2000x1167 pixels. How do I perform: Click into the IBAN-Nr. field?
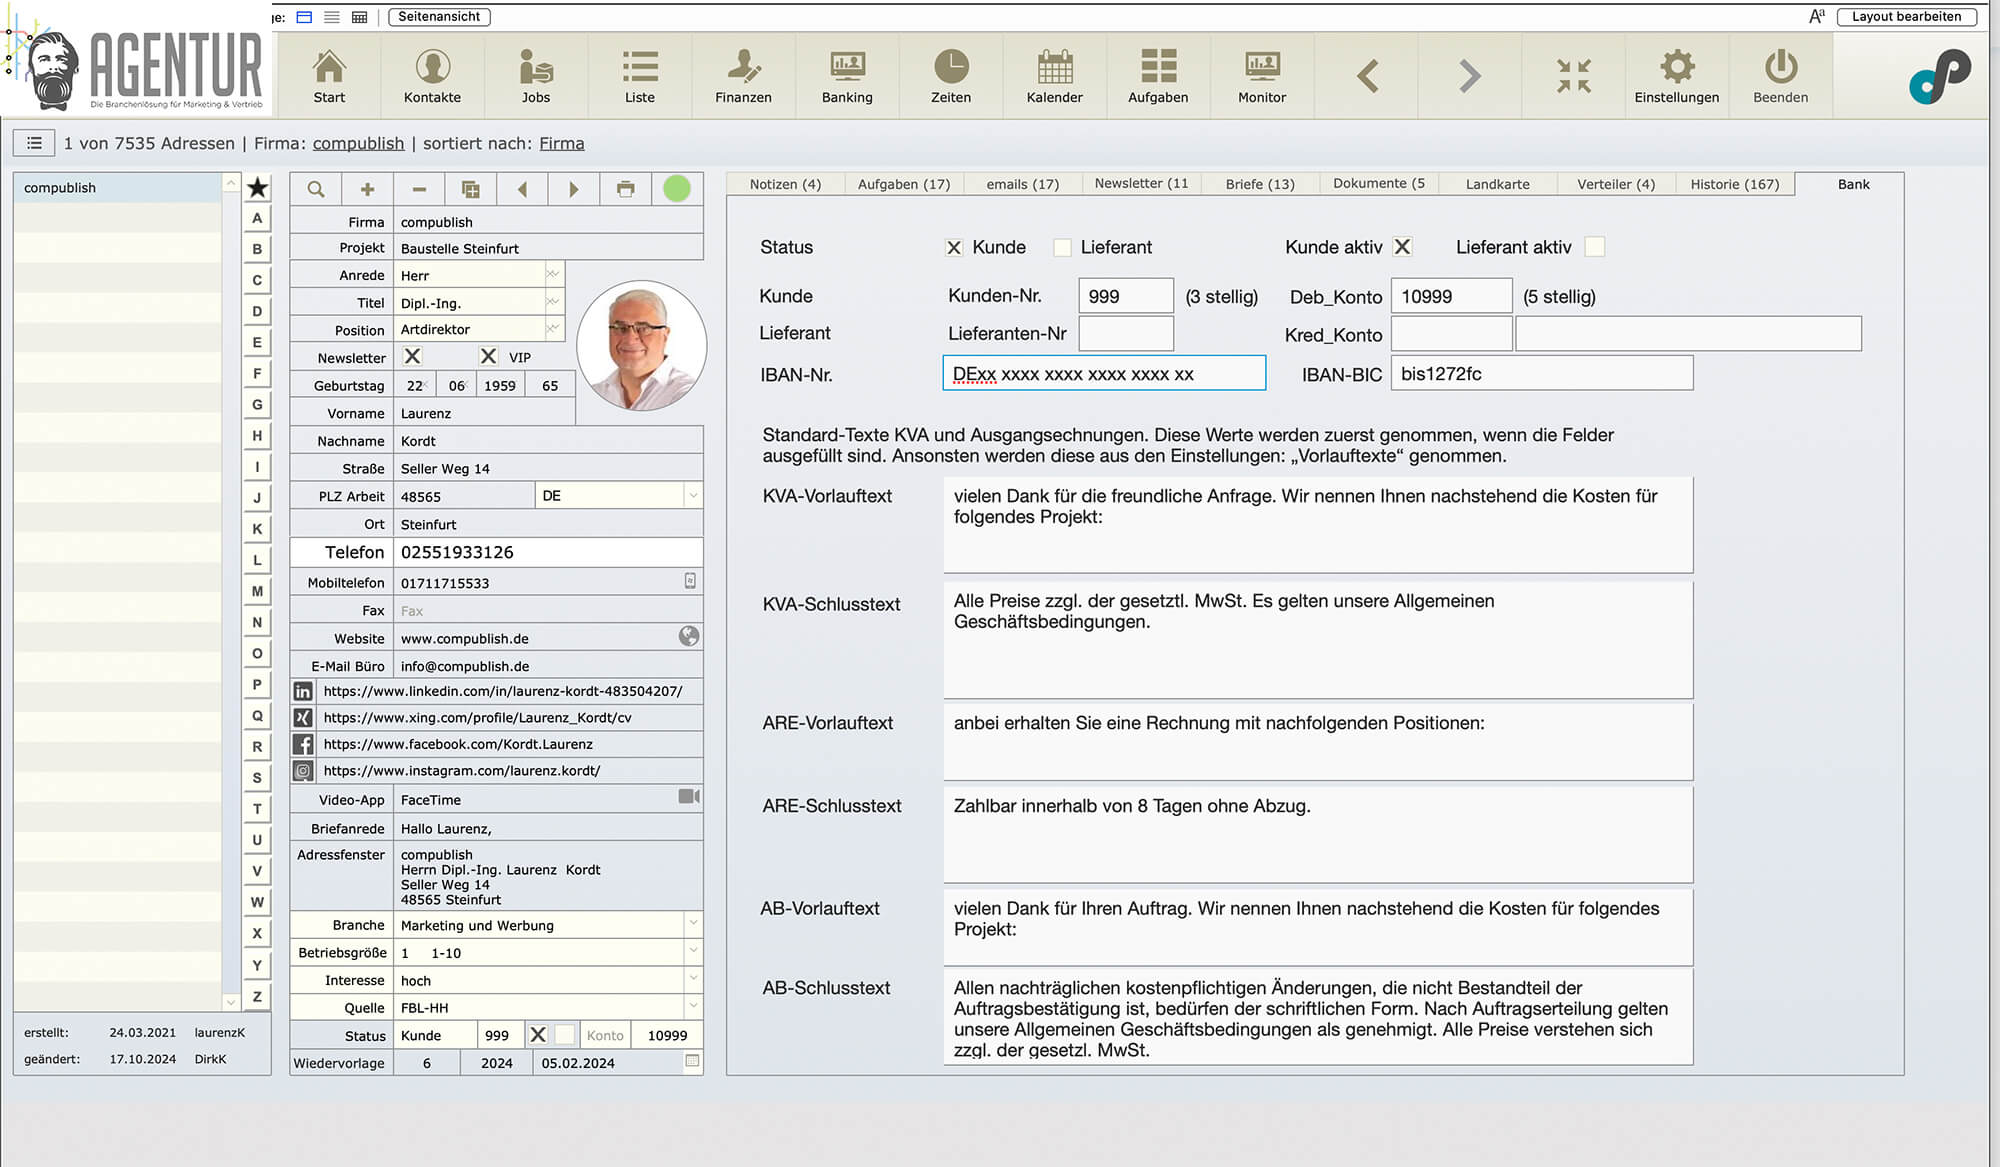[1104, 374]
